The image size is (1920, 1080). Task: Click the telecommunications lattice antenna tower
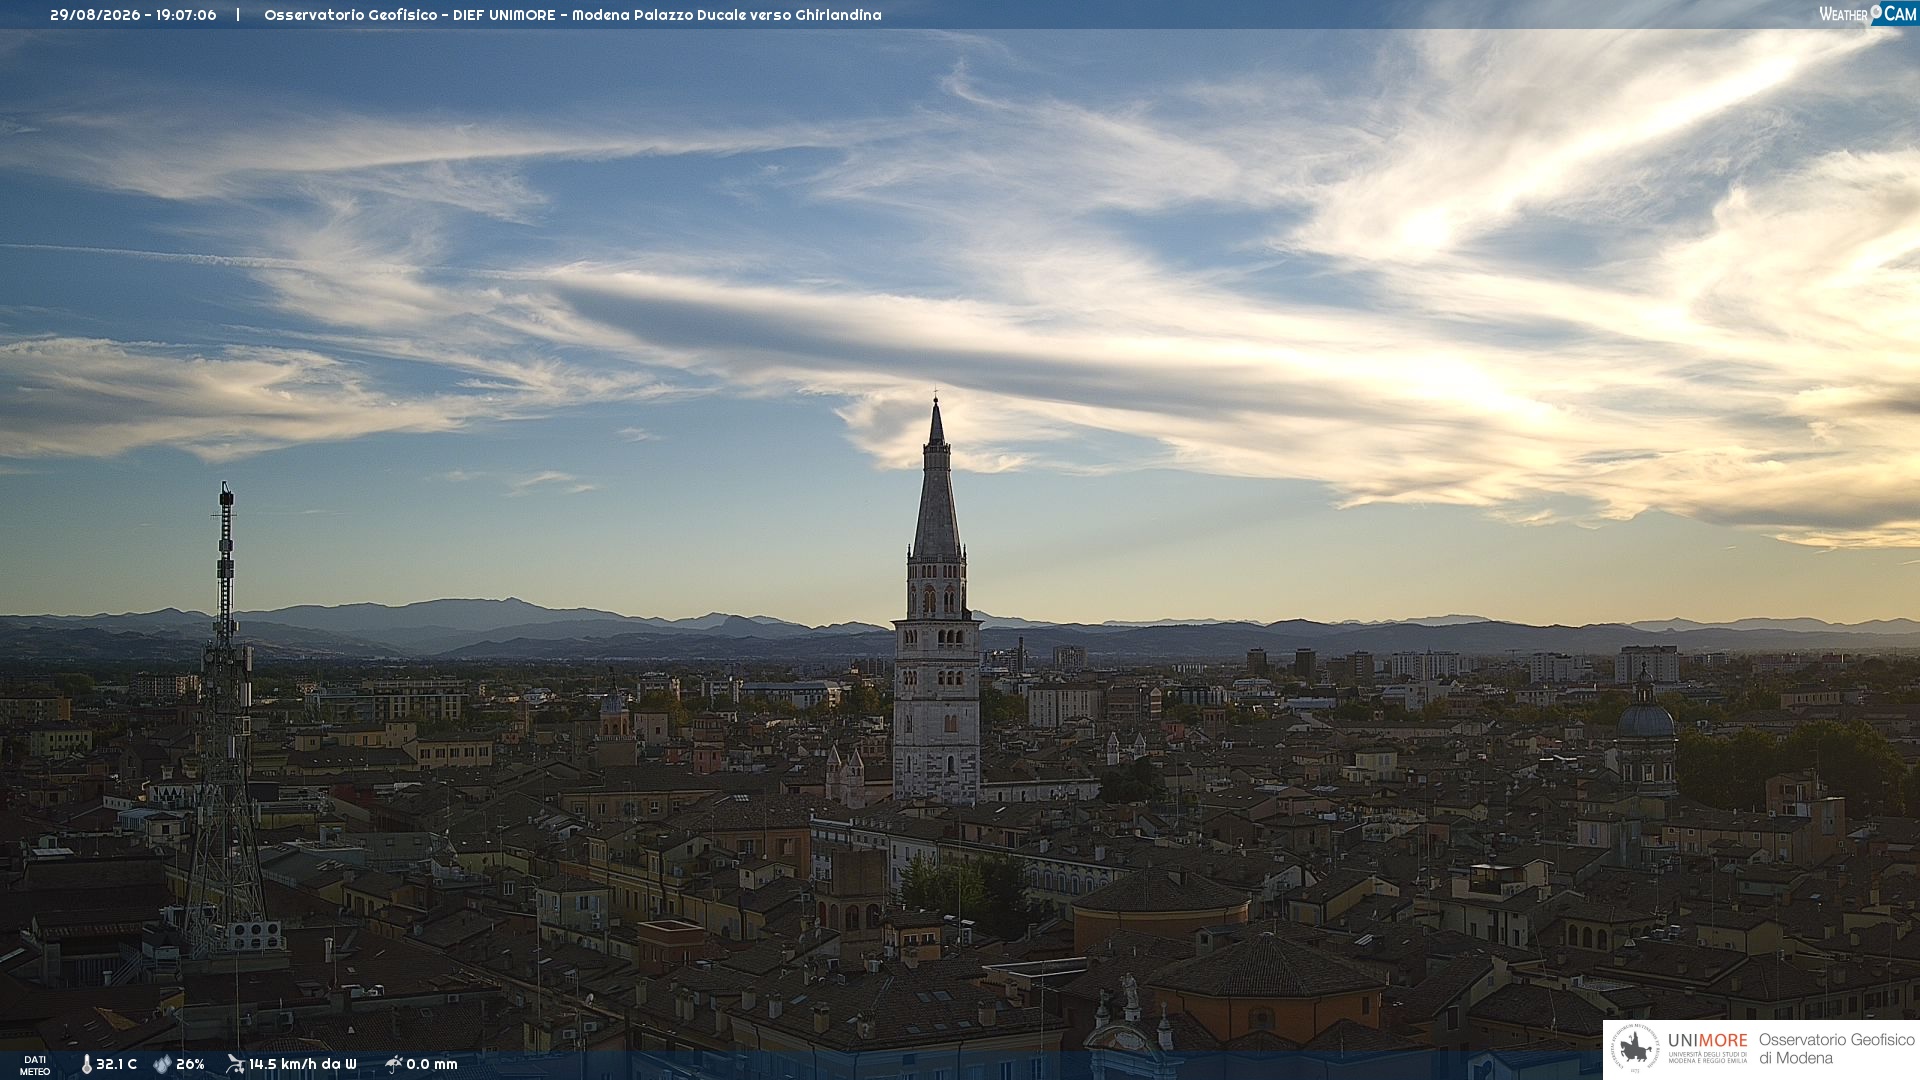point(226,720)
